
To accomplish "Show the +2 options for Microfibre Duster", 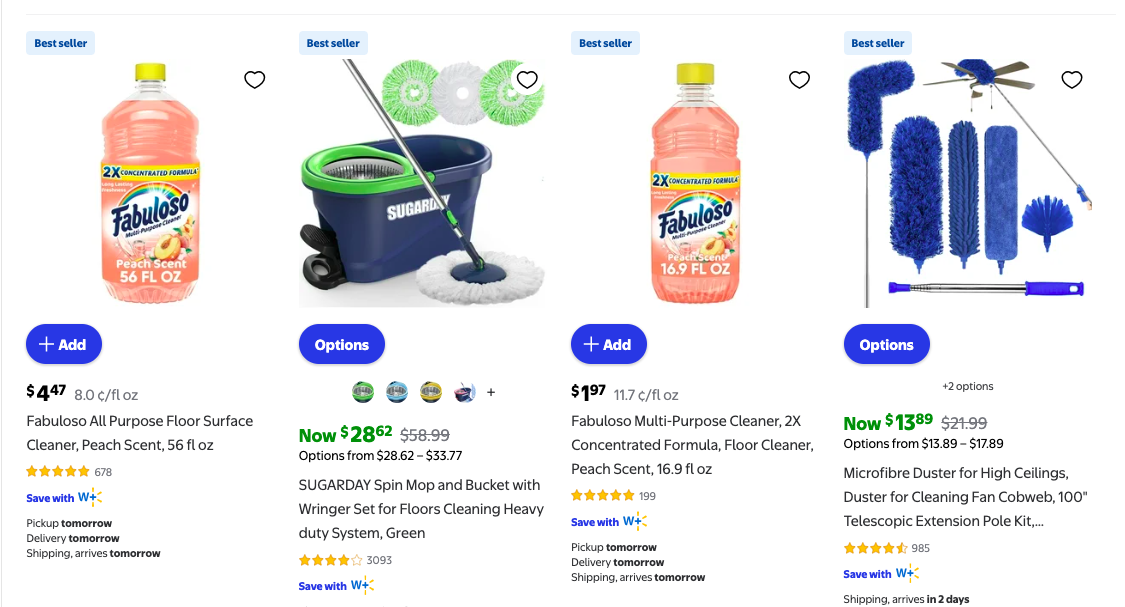I will coord(967,386).
